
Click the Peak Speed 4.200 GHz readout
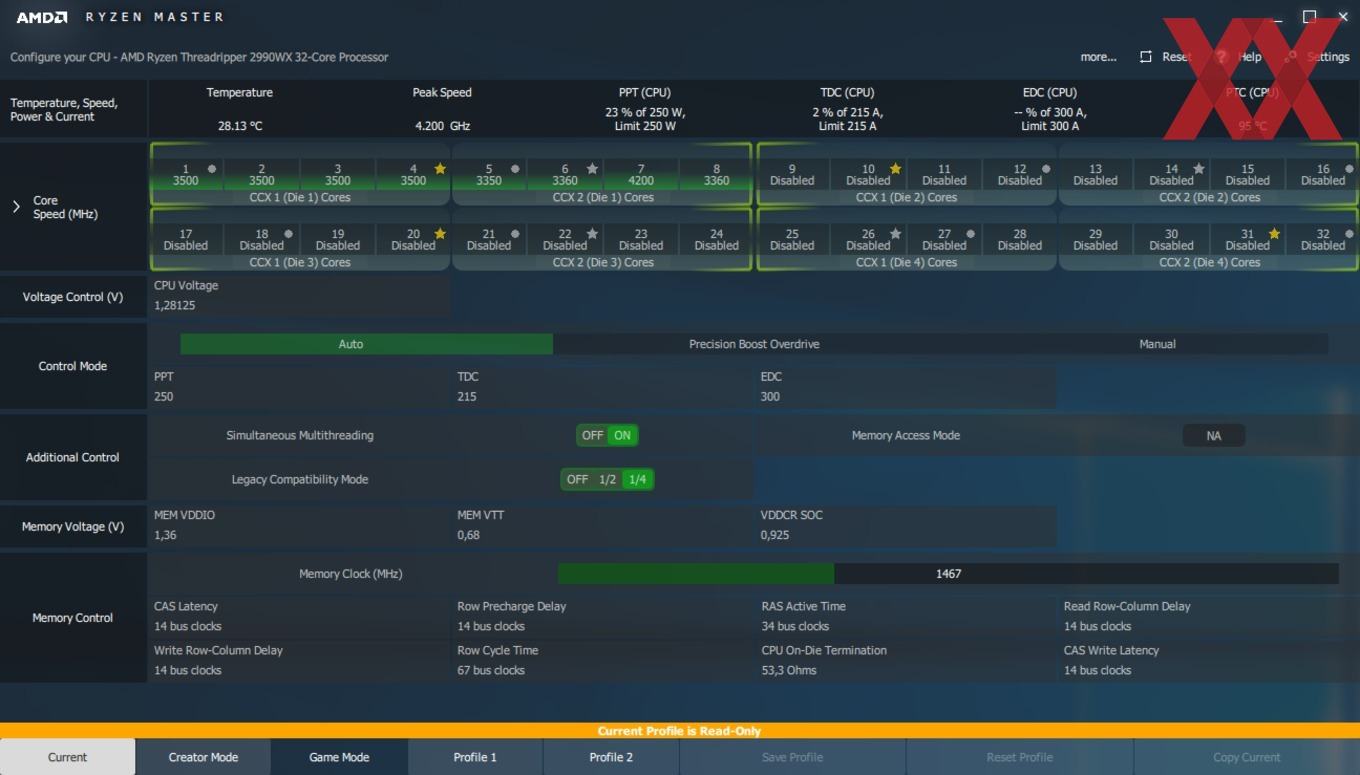(442, 126)
